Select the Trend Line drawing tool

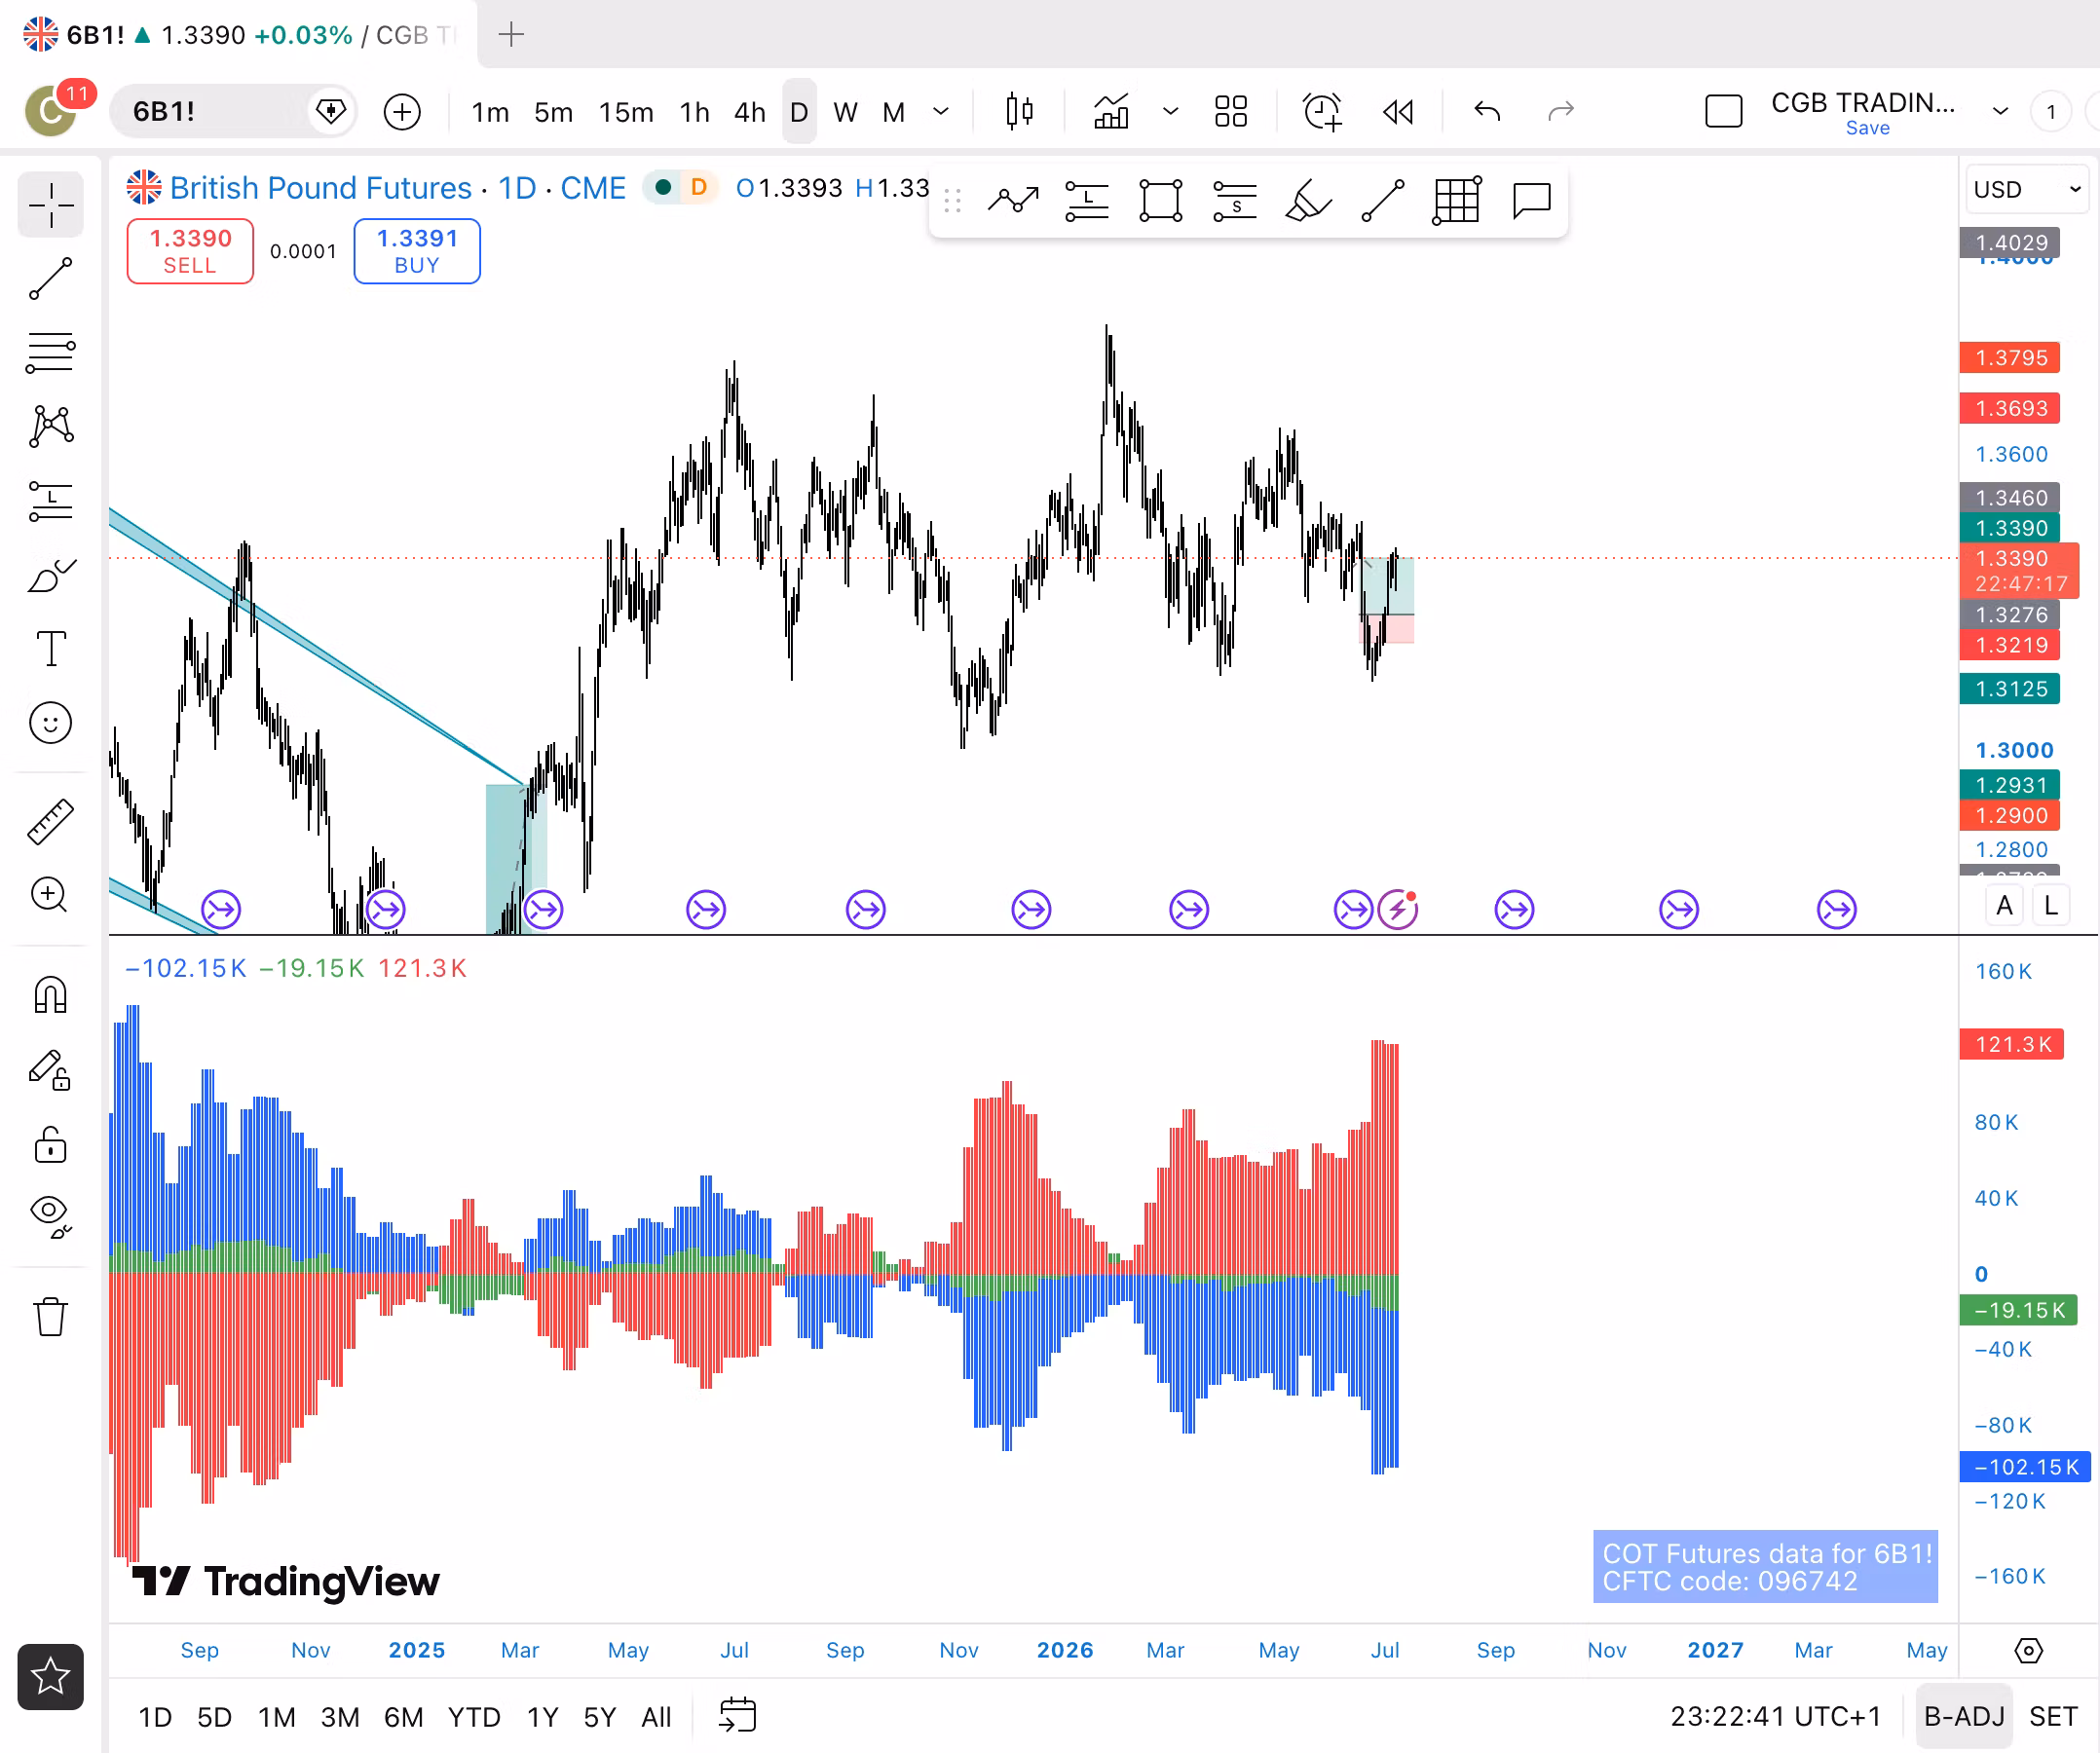click(x=50, y=279)
